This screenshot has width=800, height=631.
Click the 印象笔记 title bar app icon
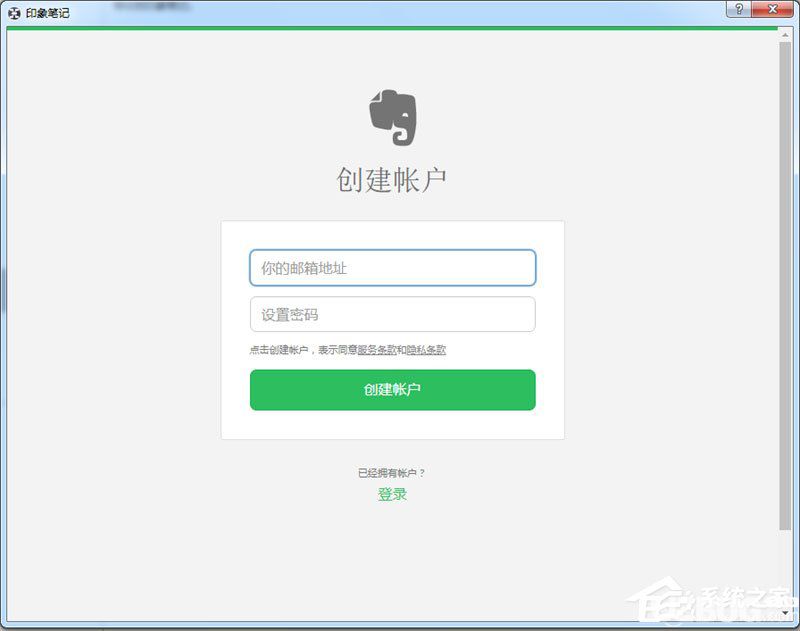pyautogui.click(x=14, y=13)
